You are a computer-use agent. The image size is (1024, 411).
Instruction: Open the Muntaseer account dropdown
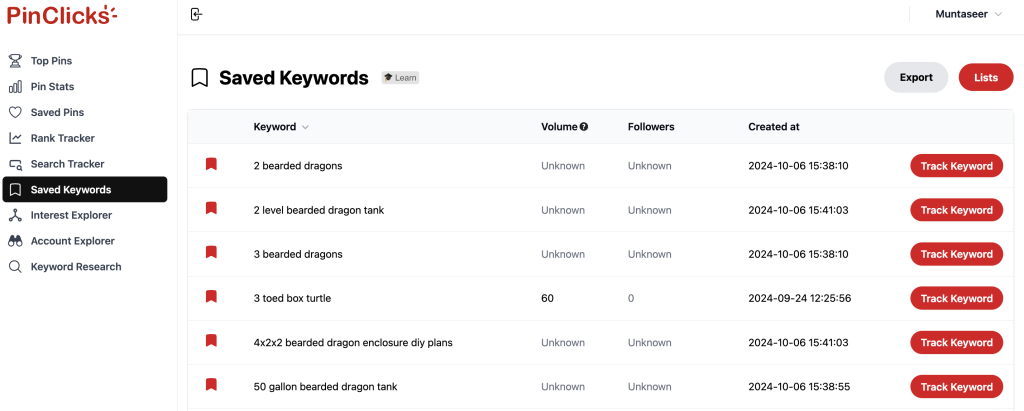(968, 14)
